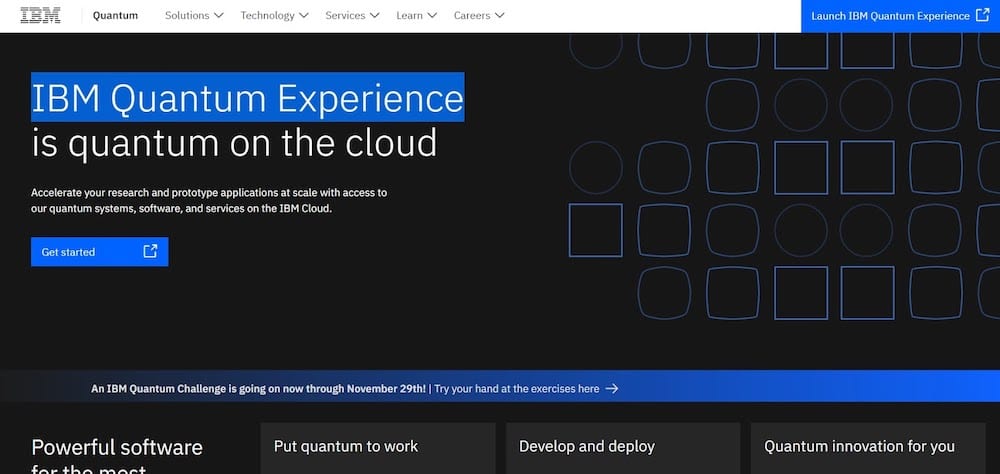Open the 'Develop and deploy' card
This screenshot has height=474, width=1000.
click(x=623, y=448)
